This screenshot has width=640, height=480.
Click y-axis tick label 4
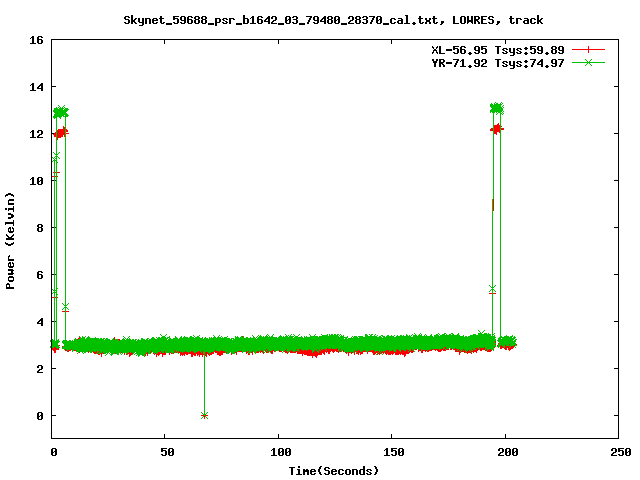tap(40, 322)
